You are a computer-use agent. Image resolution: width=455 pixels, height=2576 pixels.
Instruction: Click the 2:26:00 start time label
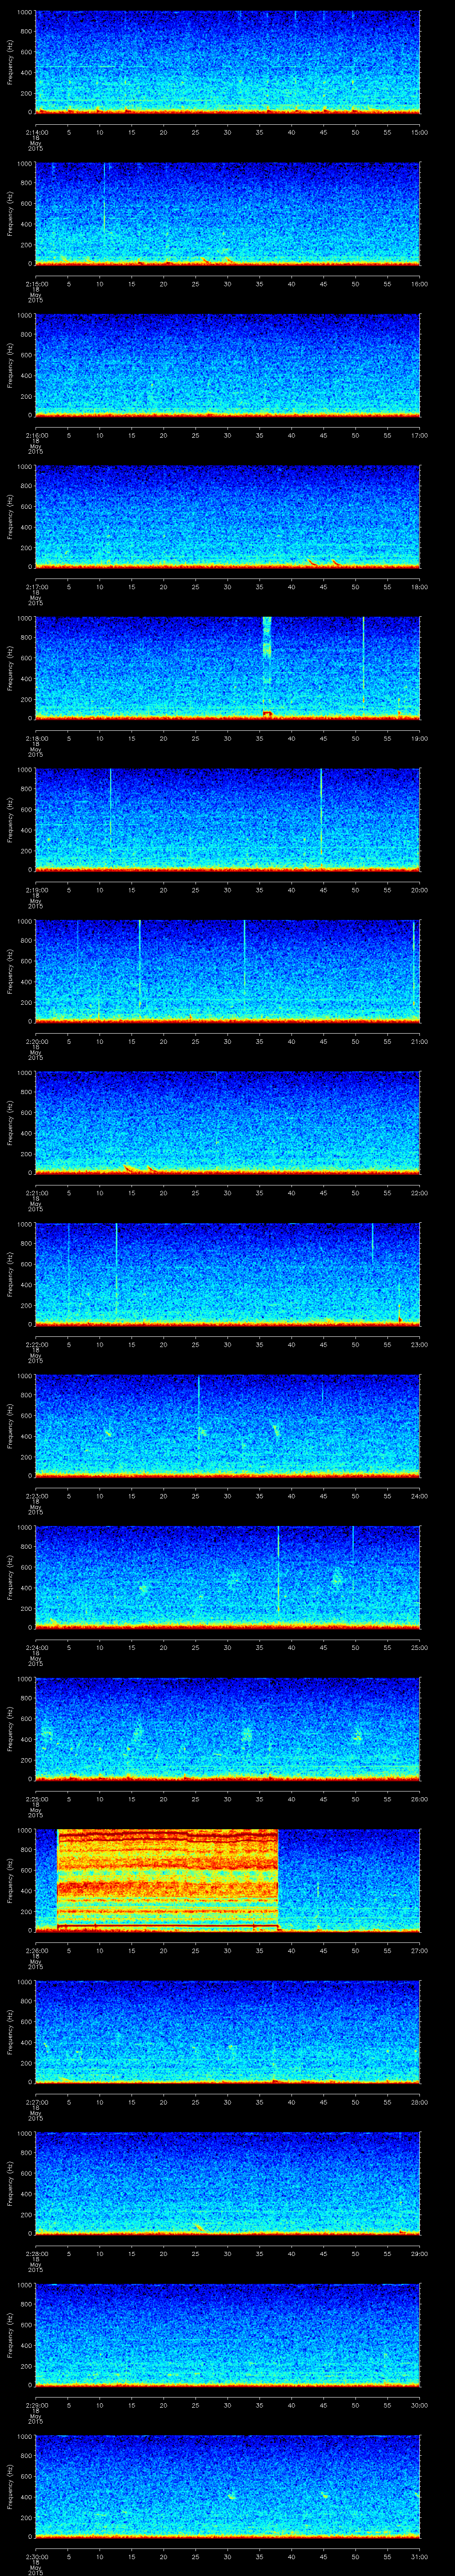(x=36, y=1950)
